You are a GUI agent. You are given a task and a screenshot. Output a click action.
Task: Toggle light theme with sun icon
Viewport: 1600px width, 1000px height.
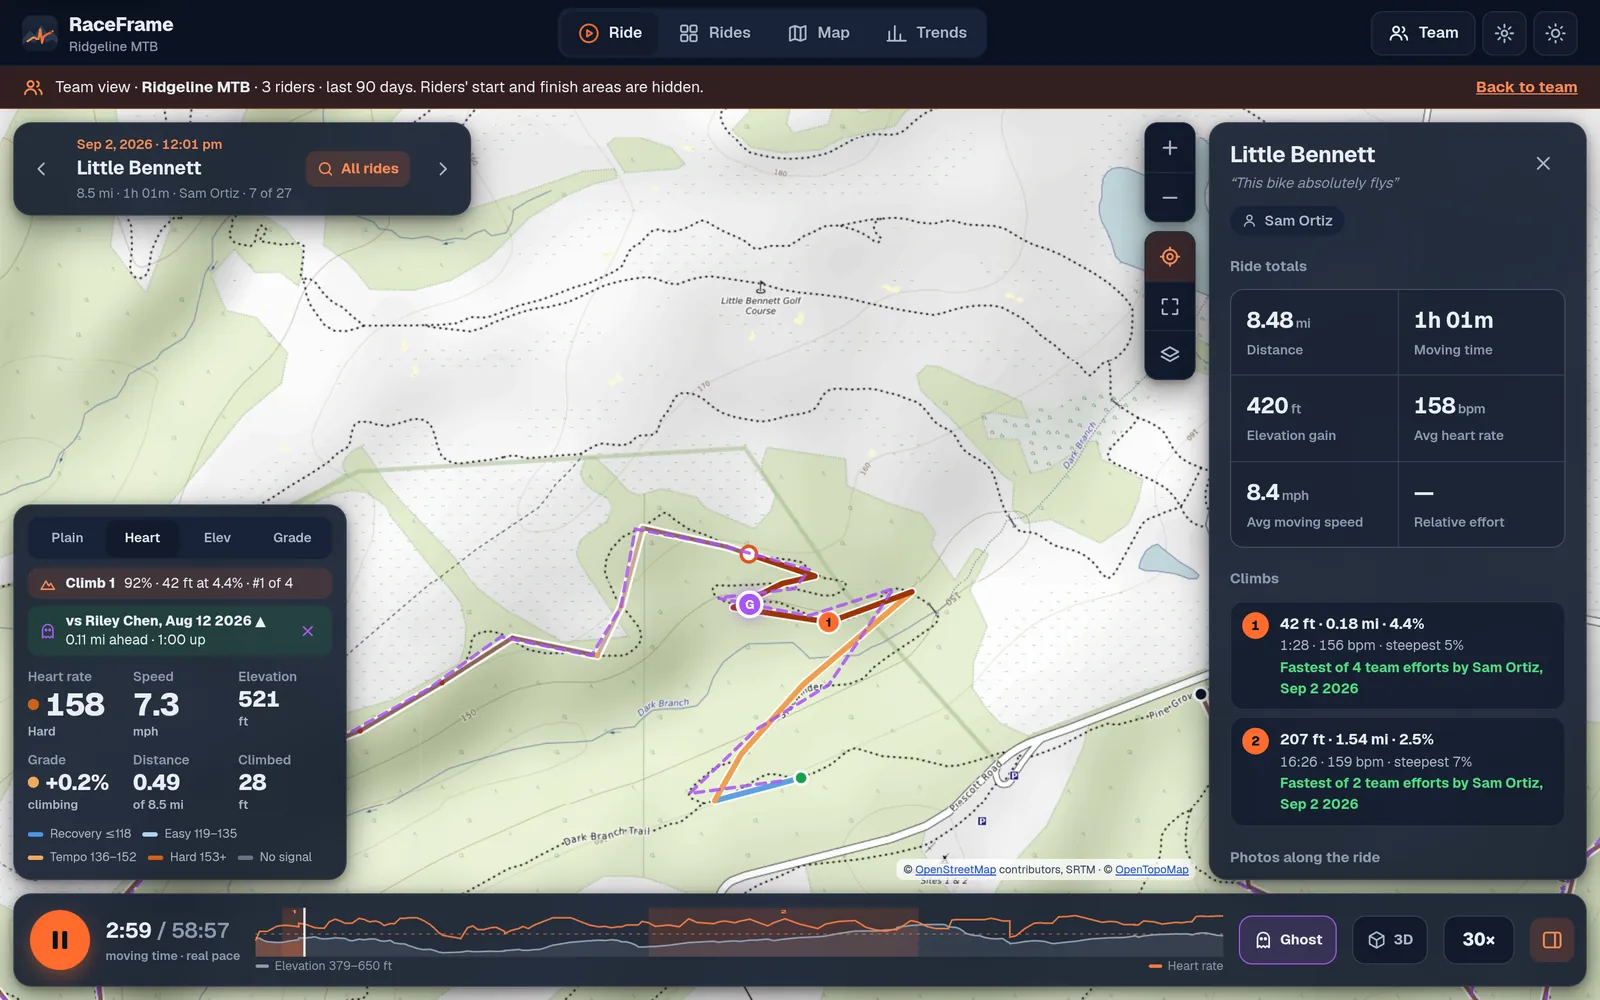coord(1555,33)
